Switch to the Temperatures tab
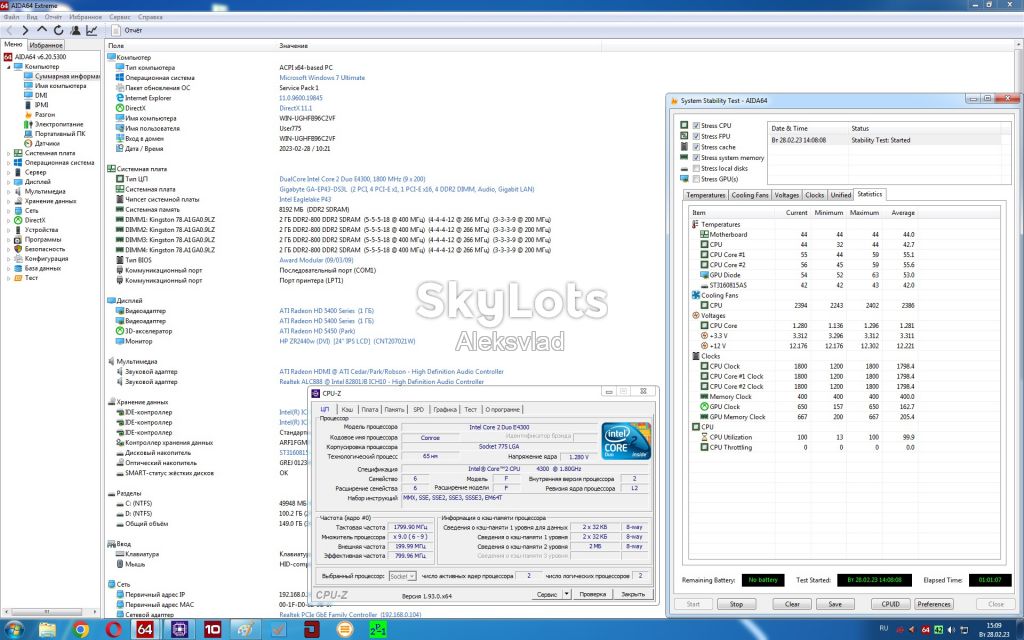 point(705,195)
